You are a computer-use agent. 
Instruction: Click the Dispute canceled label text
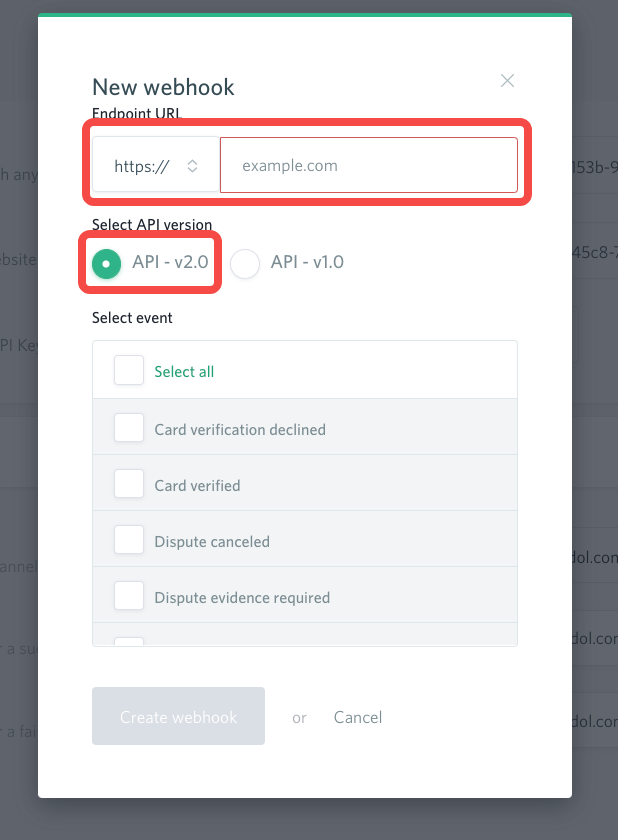[212, 542]
